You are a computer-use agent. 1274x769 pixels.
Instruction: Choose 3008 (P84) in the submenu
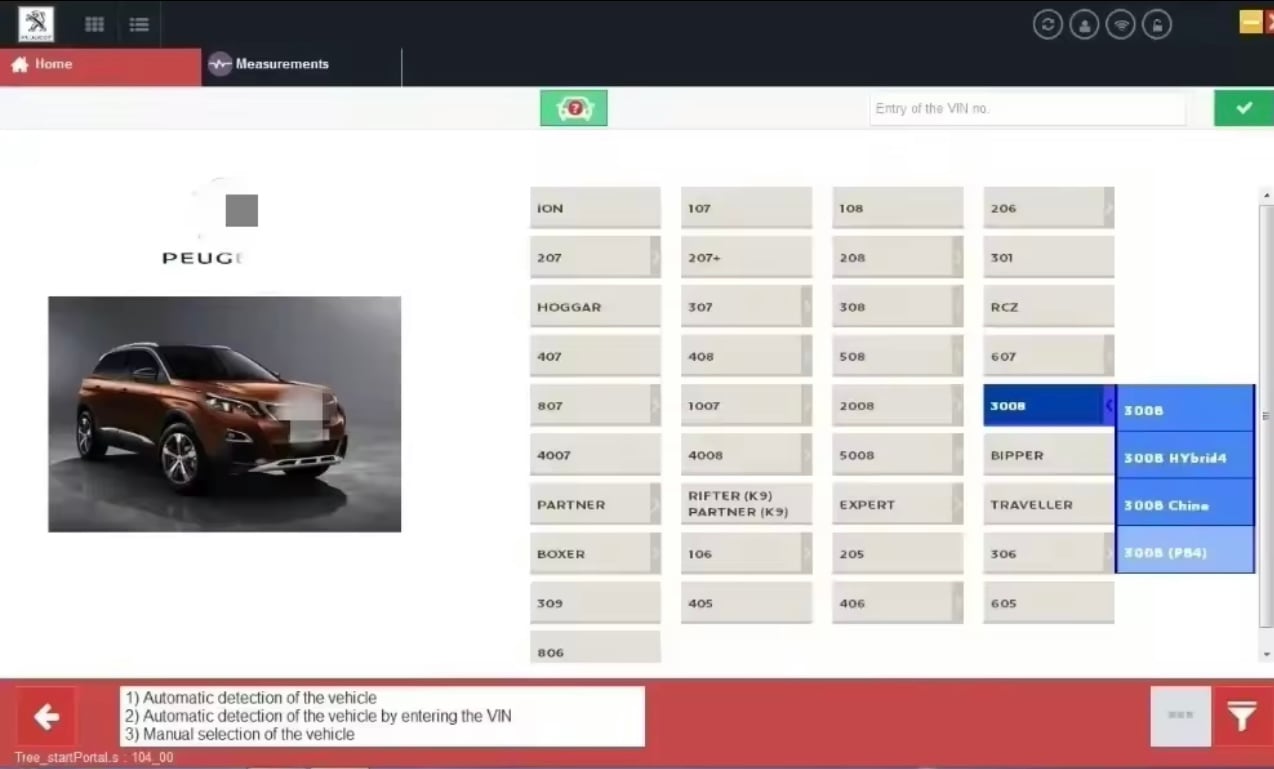(1185, 550)
